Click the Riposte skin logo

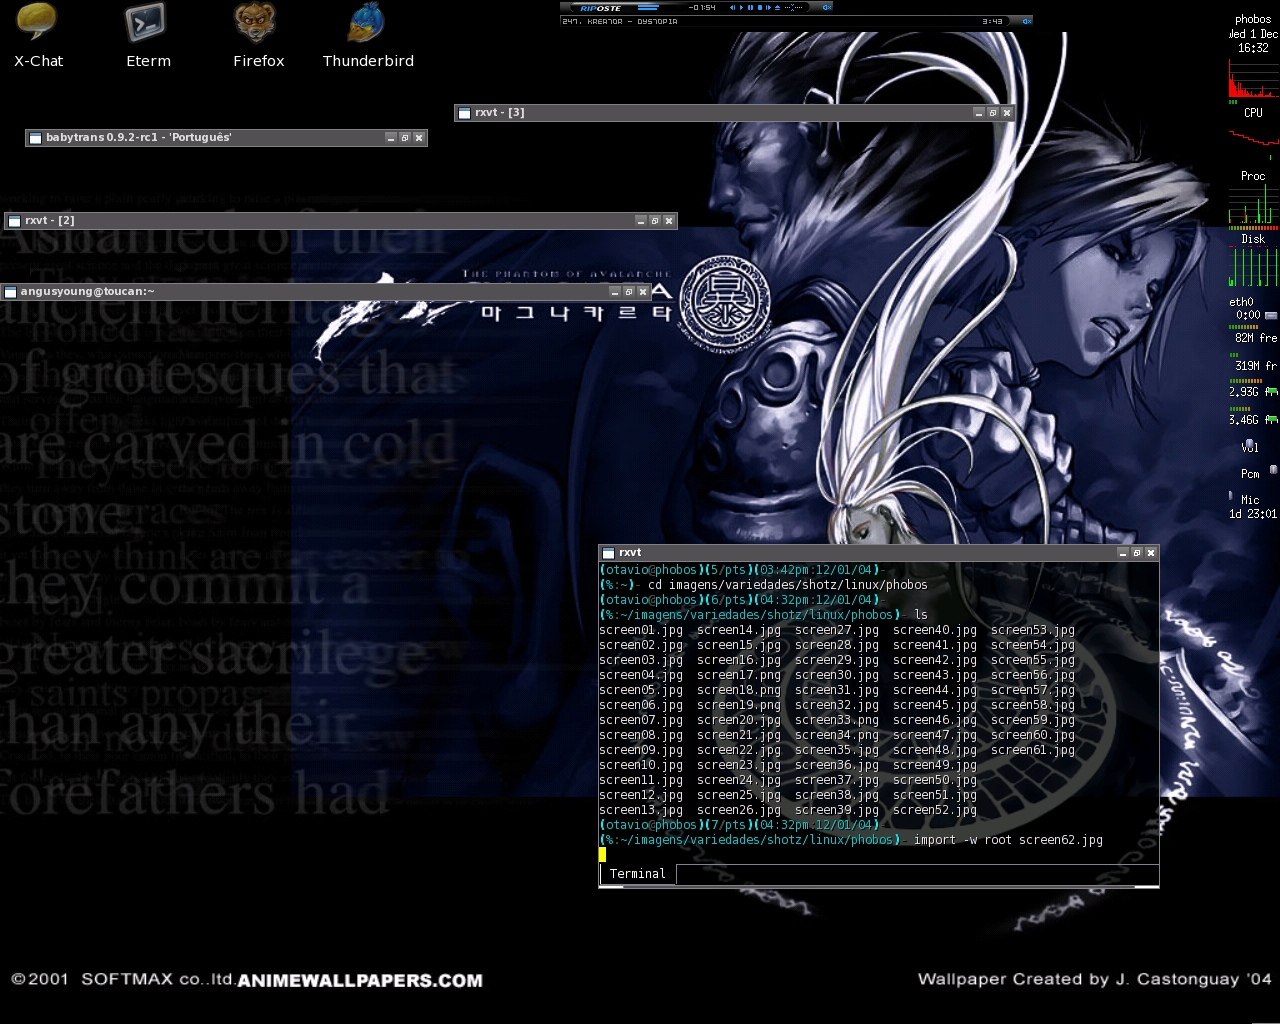(x=600, y=7)
